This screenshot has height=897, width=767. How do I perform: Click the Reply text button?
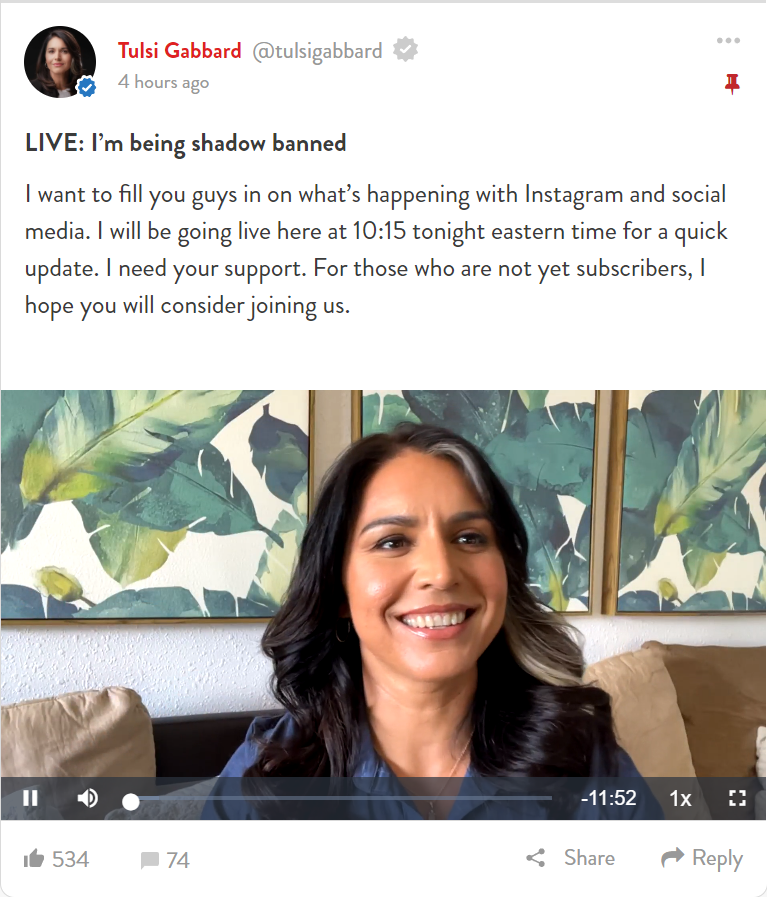pos(717,858)
